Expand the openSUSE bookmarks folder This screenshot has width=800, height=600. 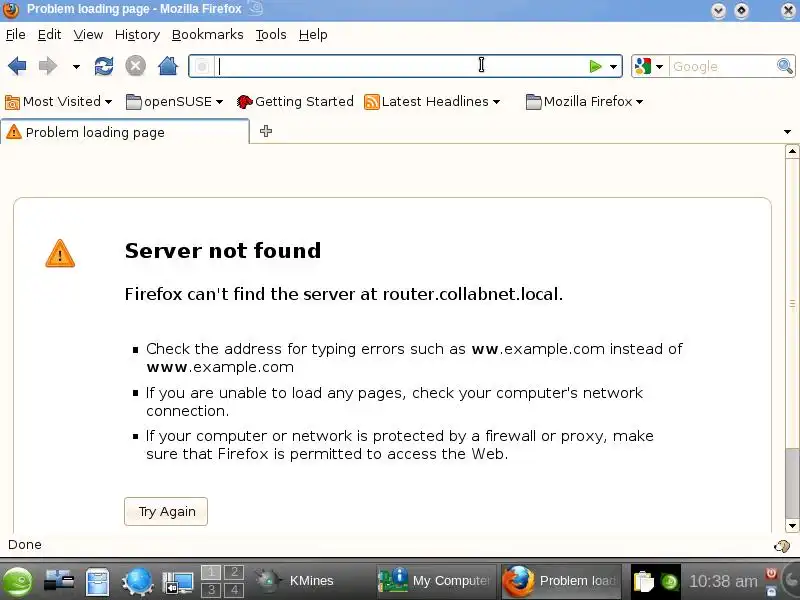coord(174,102)
